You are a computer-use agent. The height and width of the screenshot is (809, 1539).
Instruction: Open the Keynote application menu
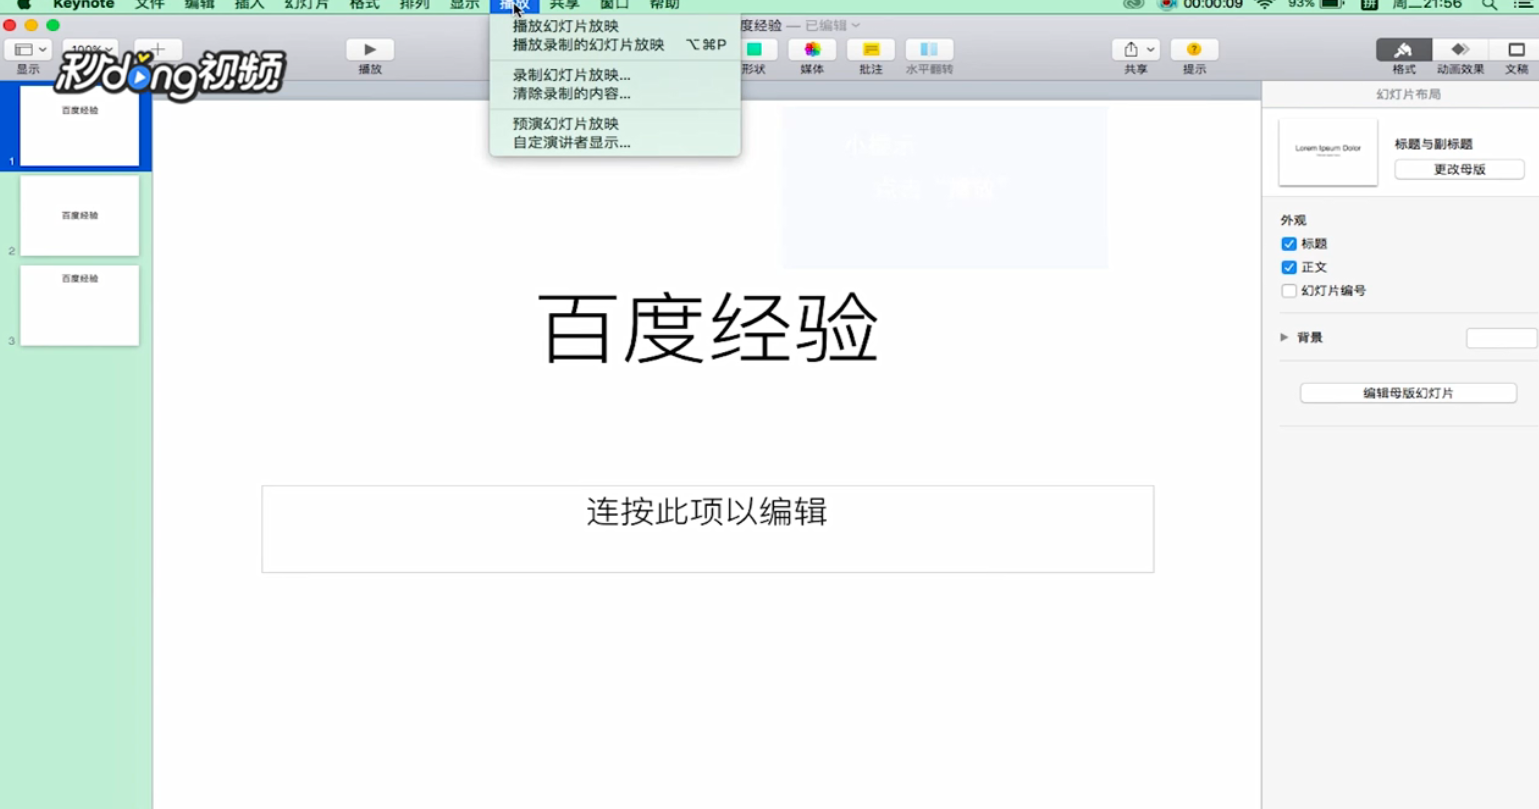click(83, 5)
